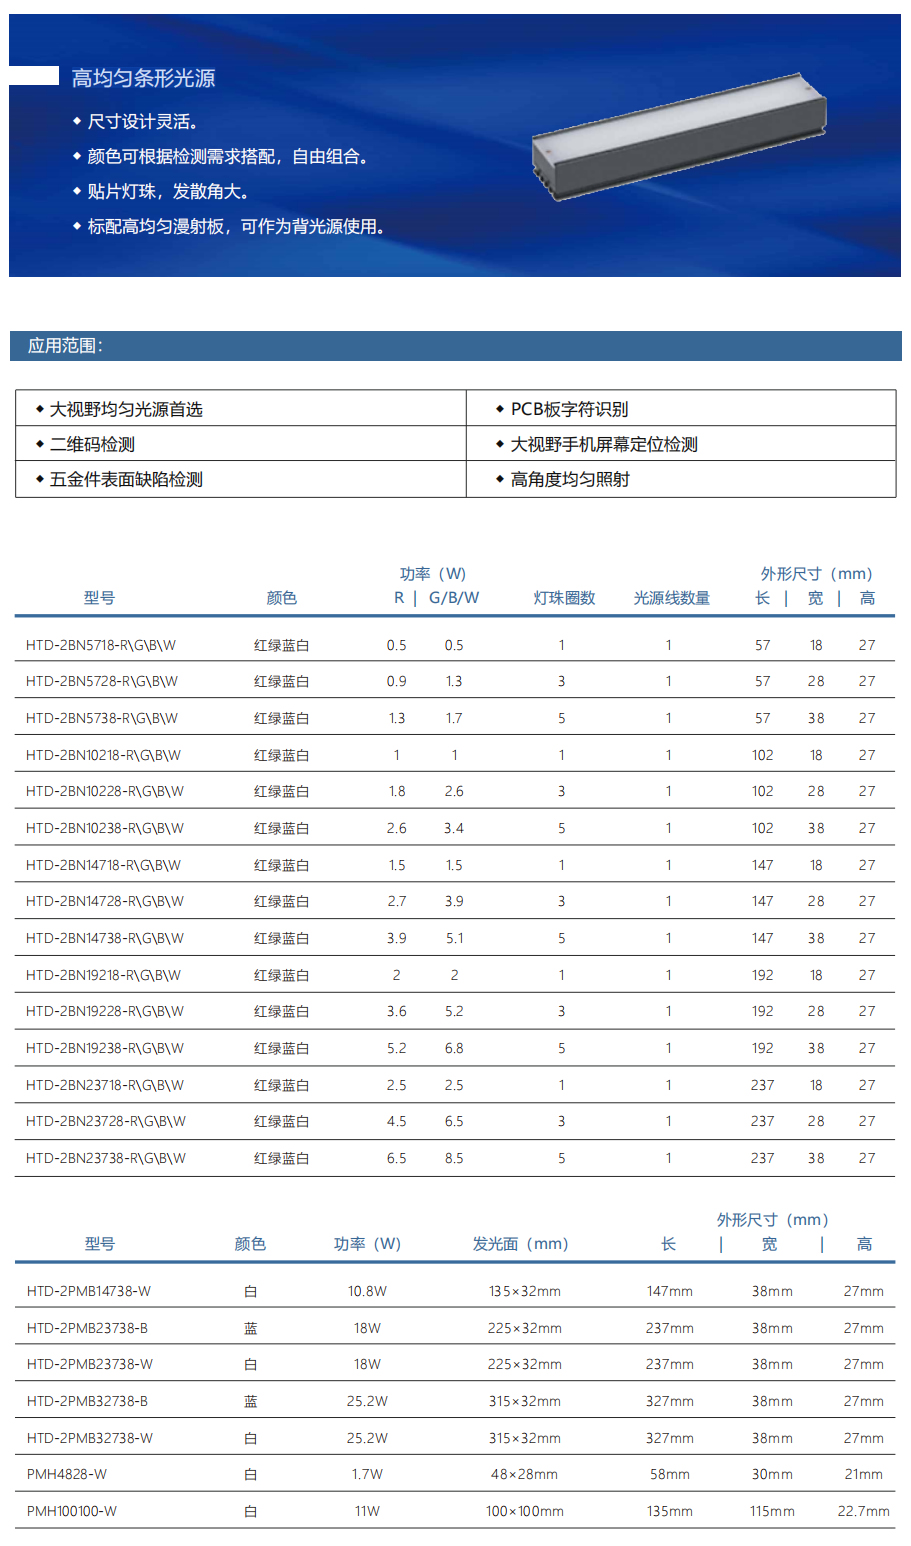
Task: Select the 高角度均匀照射 cell
Action: [570, 479]
